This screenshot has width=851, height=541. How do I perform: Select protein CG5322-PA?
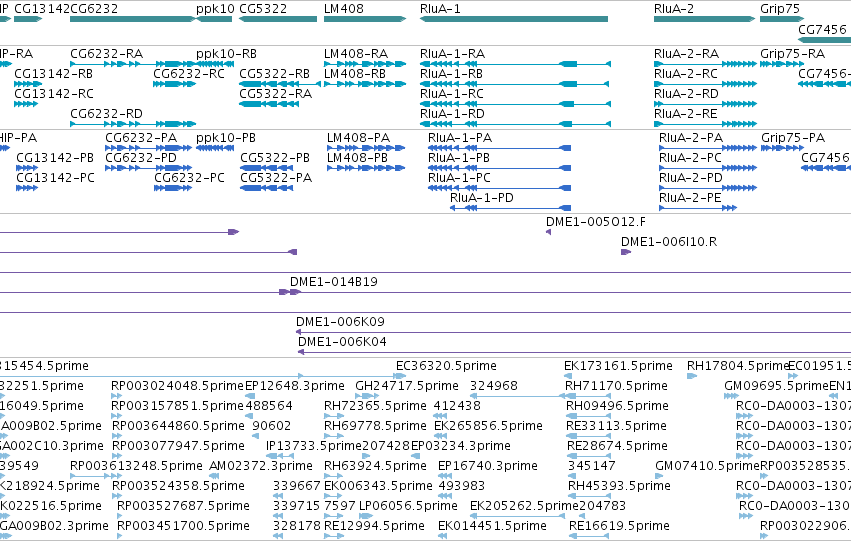click(x=266, y=188)
